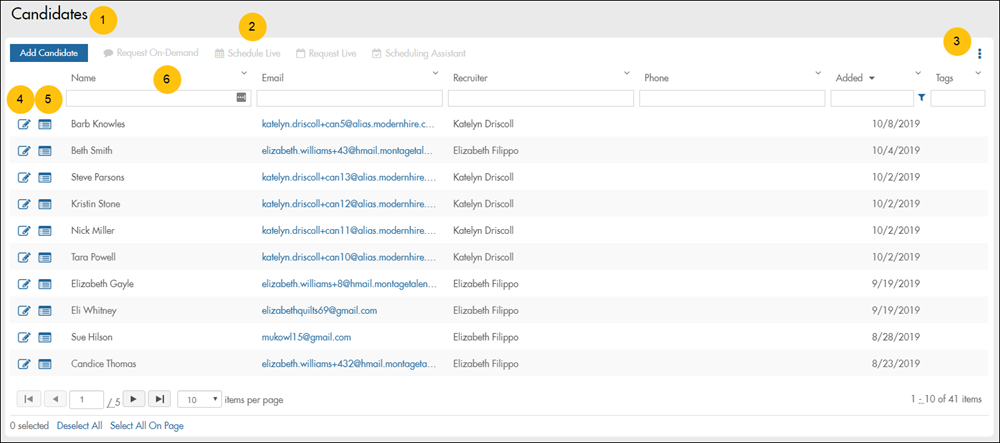The image size is (1000, 443).
Task: Click the Request On-Demand toolbar option
Action: [x=150, y=53]
